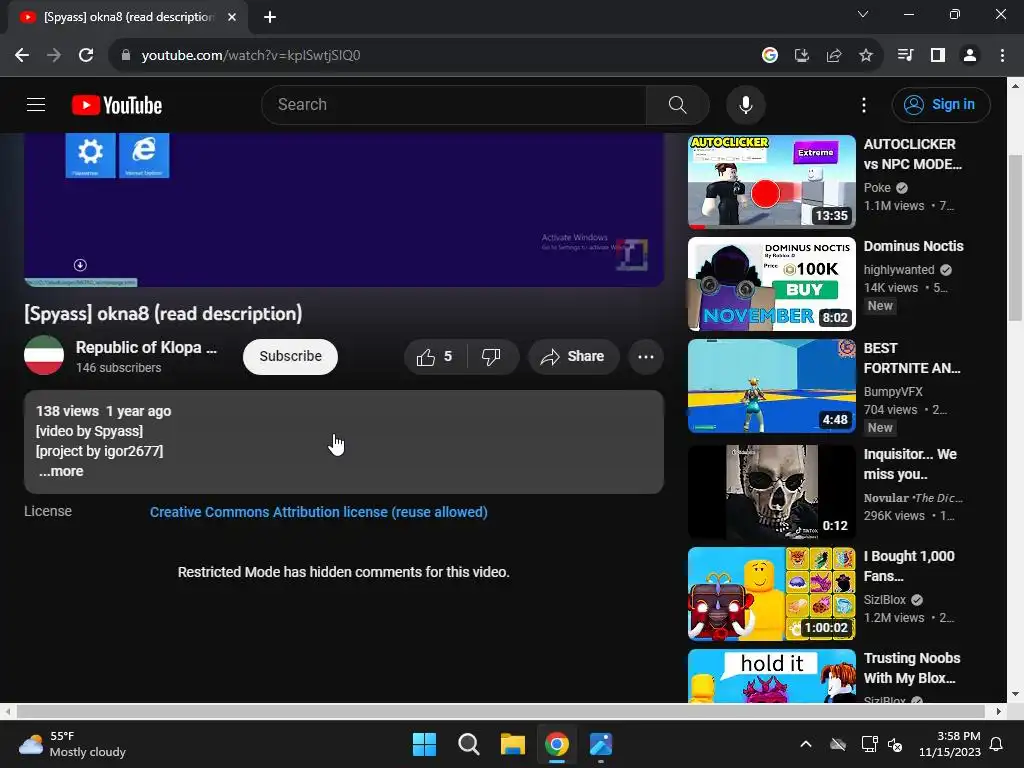The height and width of the screenshot is (768, 1024).
Task: Open the notification bell
Action: tap(997, 744)
